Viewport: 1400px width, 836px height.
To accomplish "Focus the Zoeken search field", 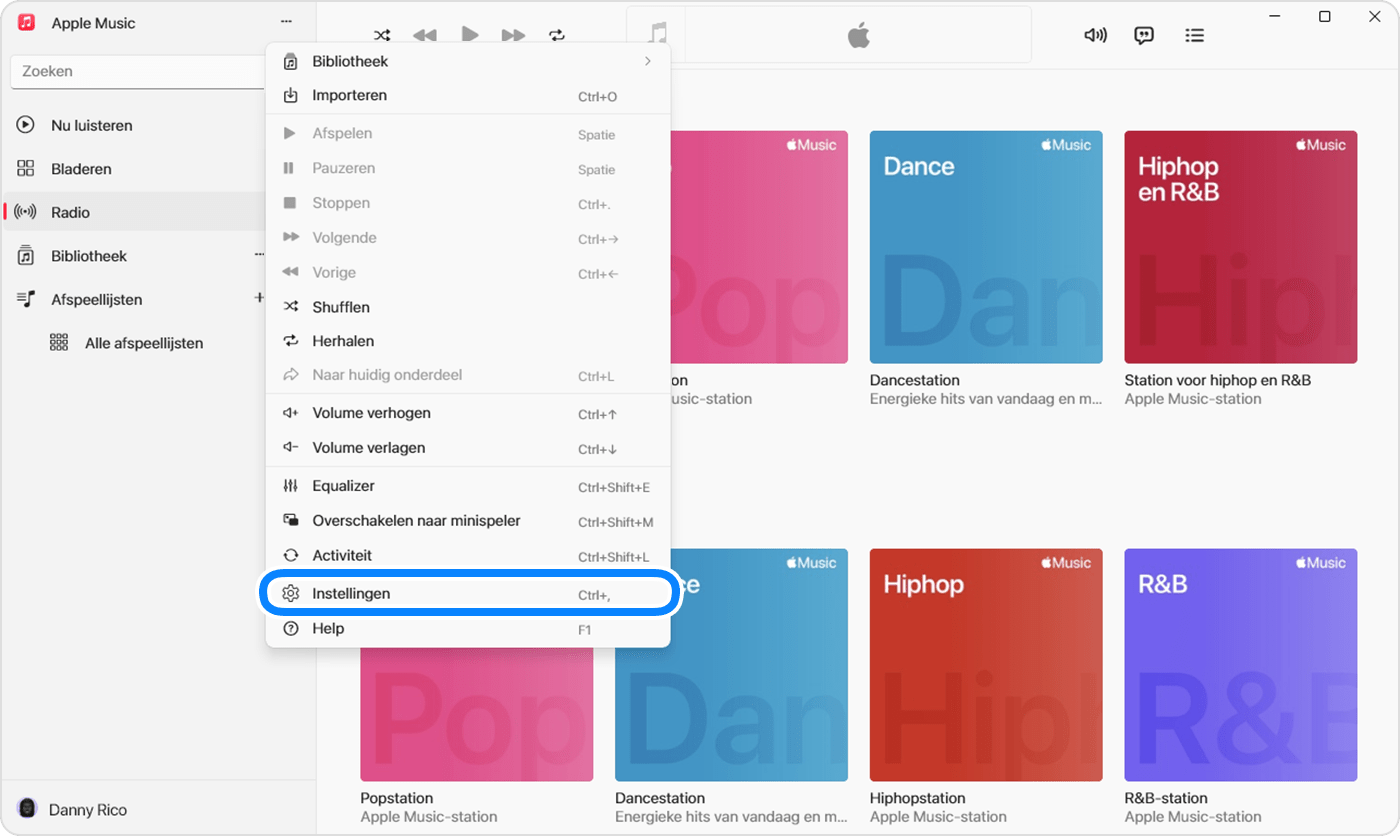I will pos(138,72).
